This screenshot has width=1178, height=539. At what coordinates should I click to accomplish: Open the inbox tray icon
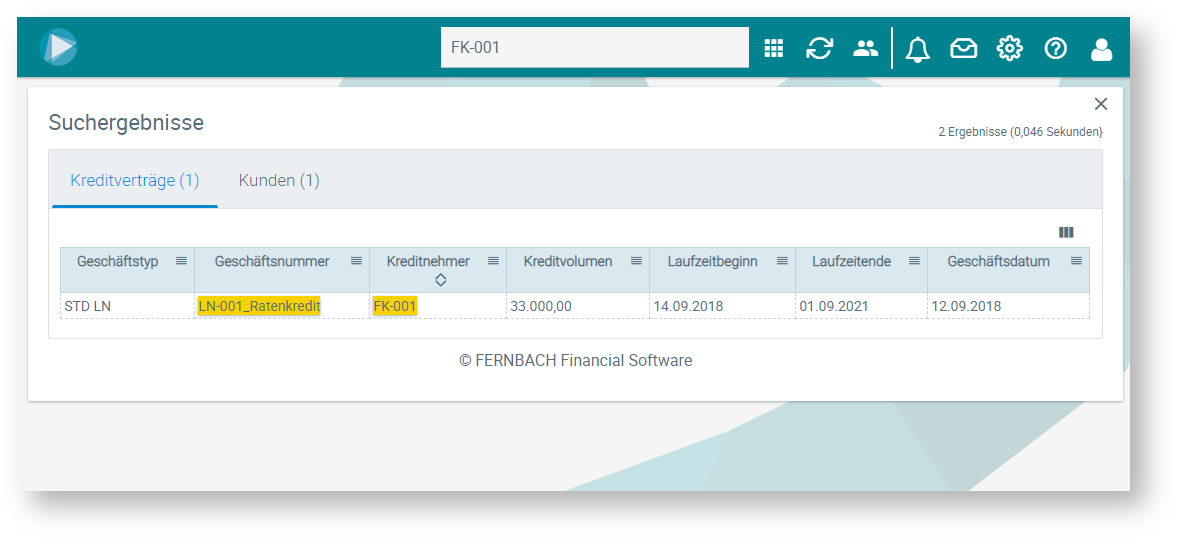963,48
